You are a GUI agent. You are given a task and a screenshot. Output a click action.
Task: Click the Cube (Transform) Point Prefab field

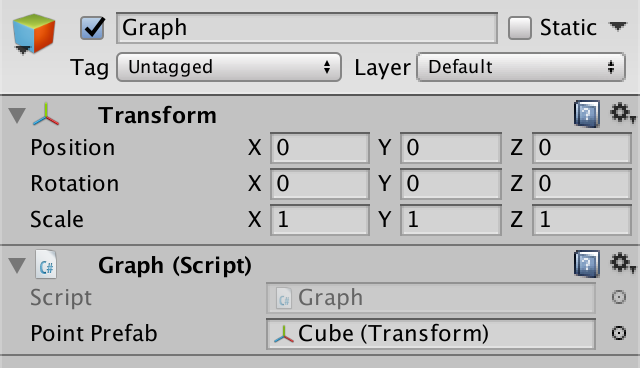431,334
